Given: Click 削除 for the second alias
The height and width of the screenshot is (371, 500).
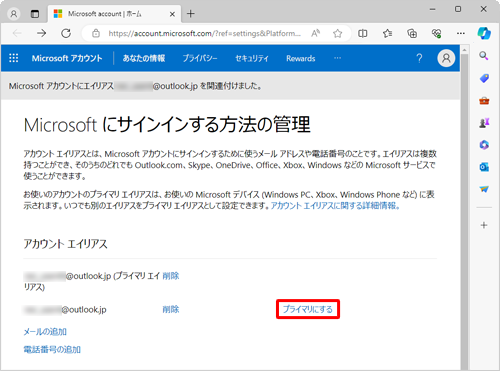Looking at the screenshot, I should pyautogui.click(x=171, y=309).
